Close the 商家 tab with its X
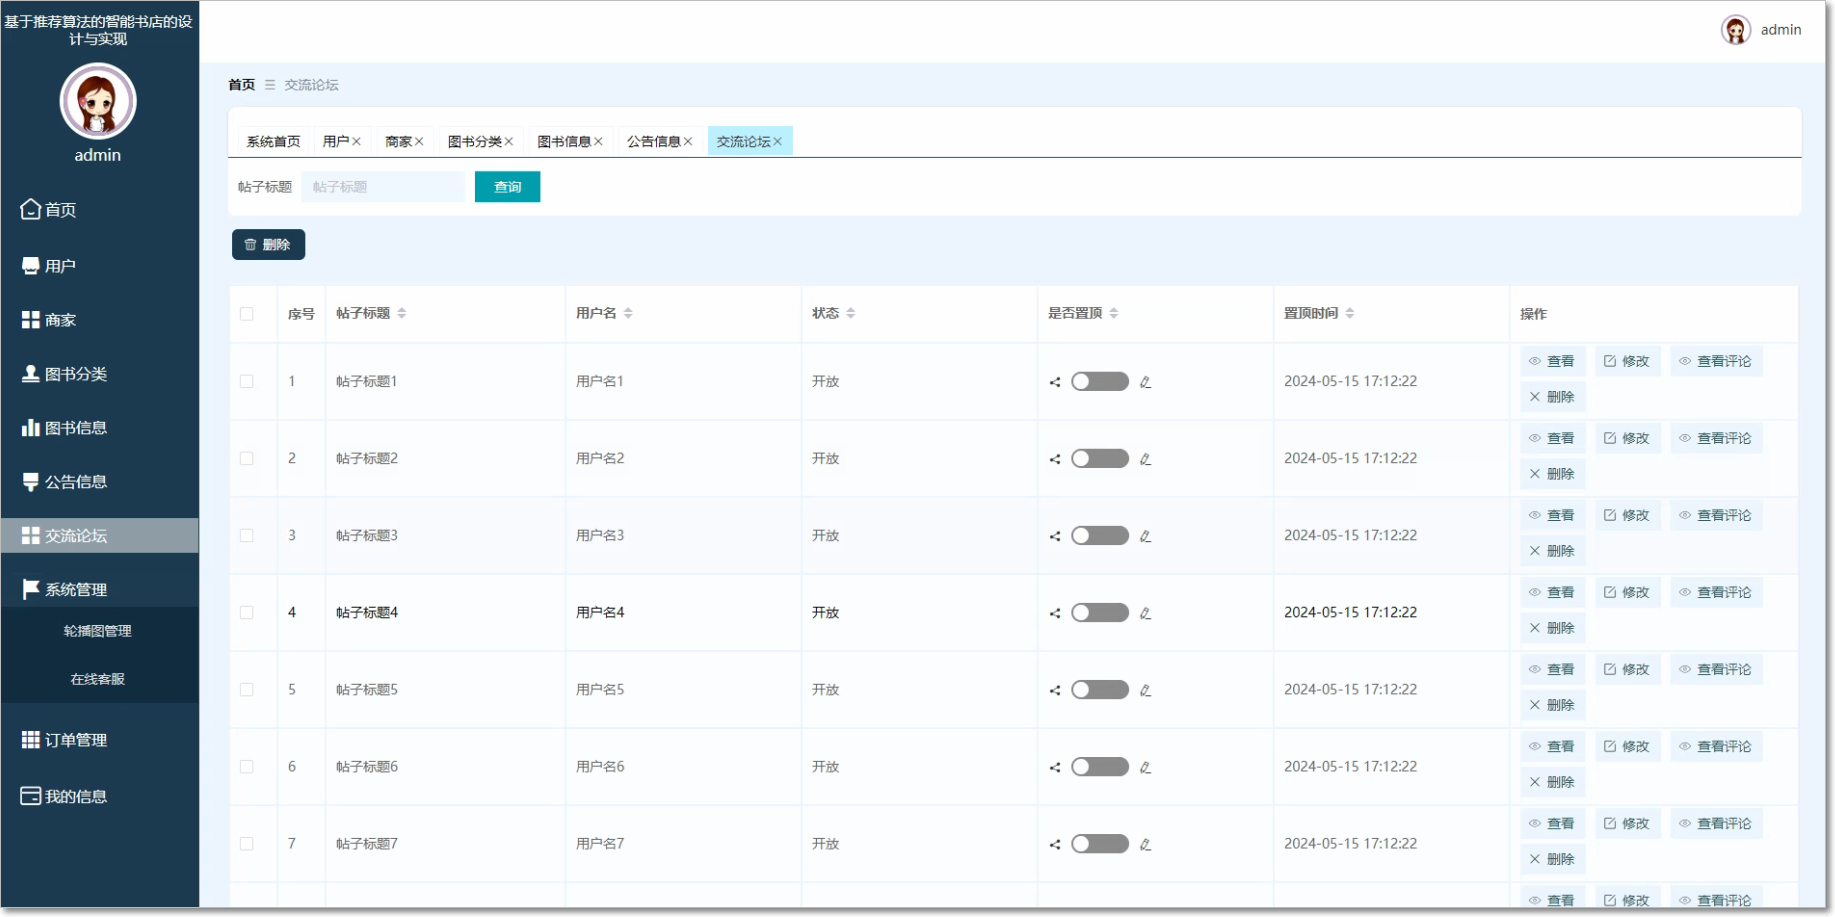 tap(419, 142)
